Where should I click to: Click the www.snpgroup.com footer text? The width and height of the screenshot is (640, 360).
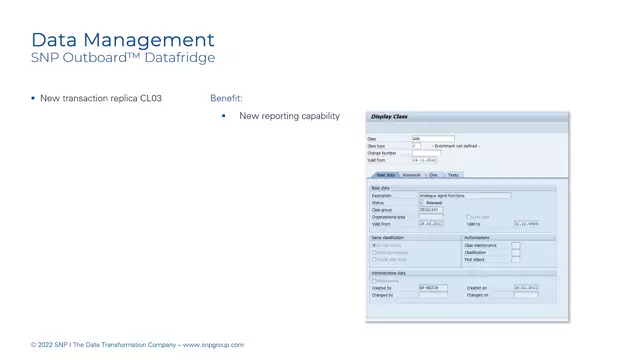(x=213, y=345)
